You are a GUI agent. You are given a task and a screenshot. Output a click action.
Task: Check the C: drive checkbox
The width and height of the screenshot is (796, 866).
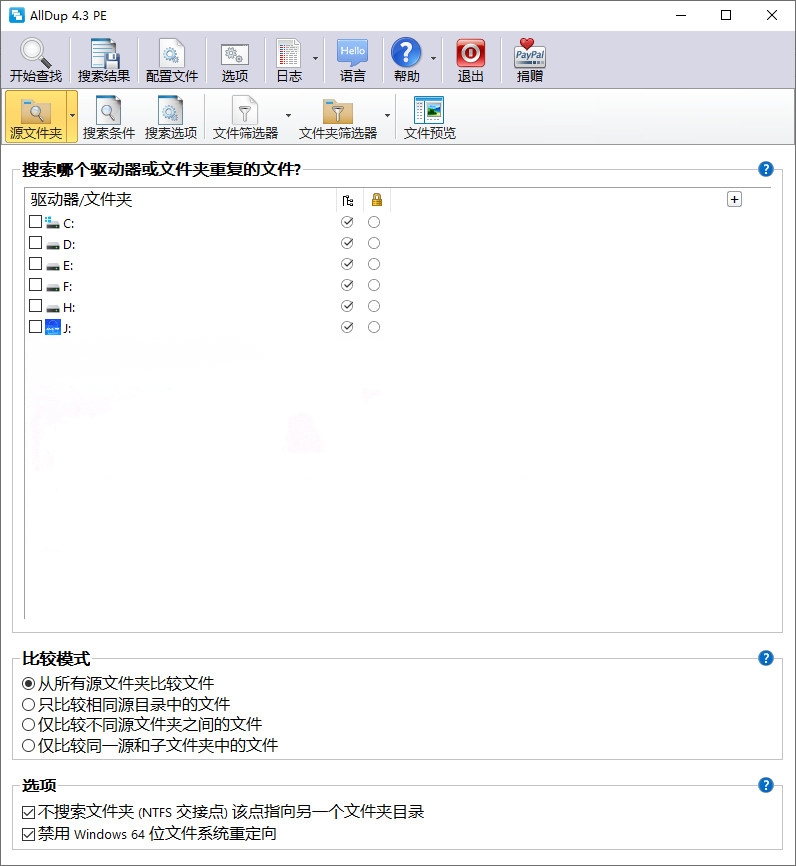(35, 221)
